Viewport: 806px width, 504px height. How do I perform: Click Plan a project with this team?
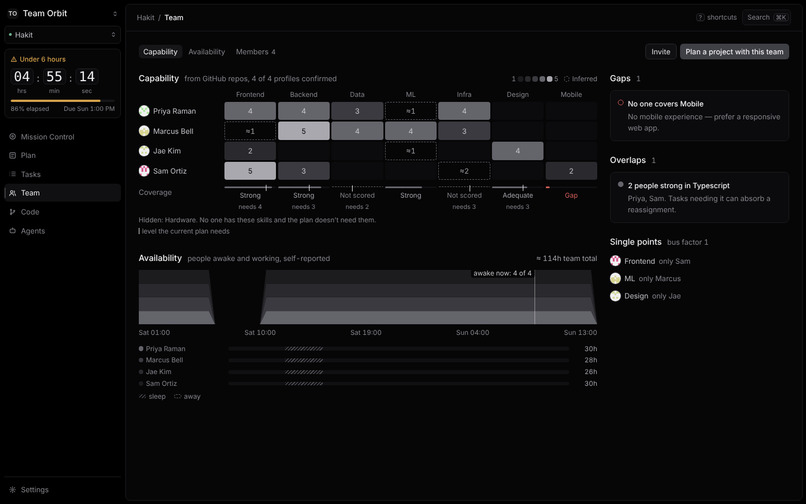[734, 52]
